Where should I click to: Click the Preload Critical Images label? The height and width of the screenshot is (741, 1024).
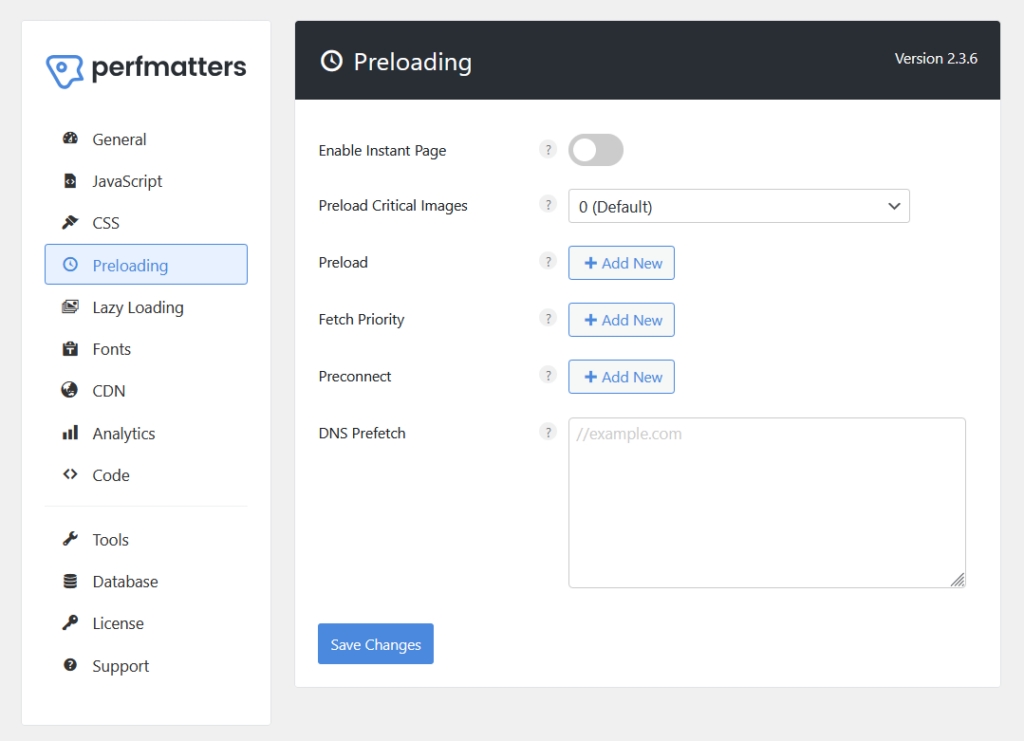[x=393, y=206]
